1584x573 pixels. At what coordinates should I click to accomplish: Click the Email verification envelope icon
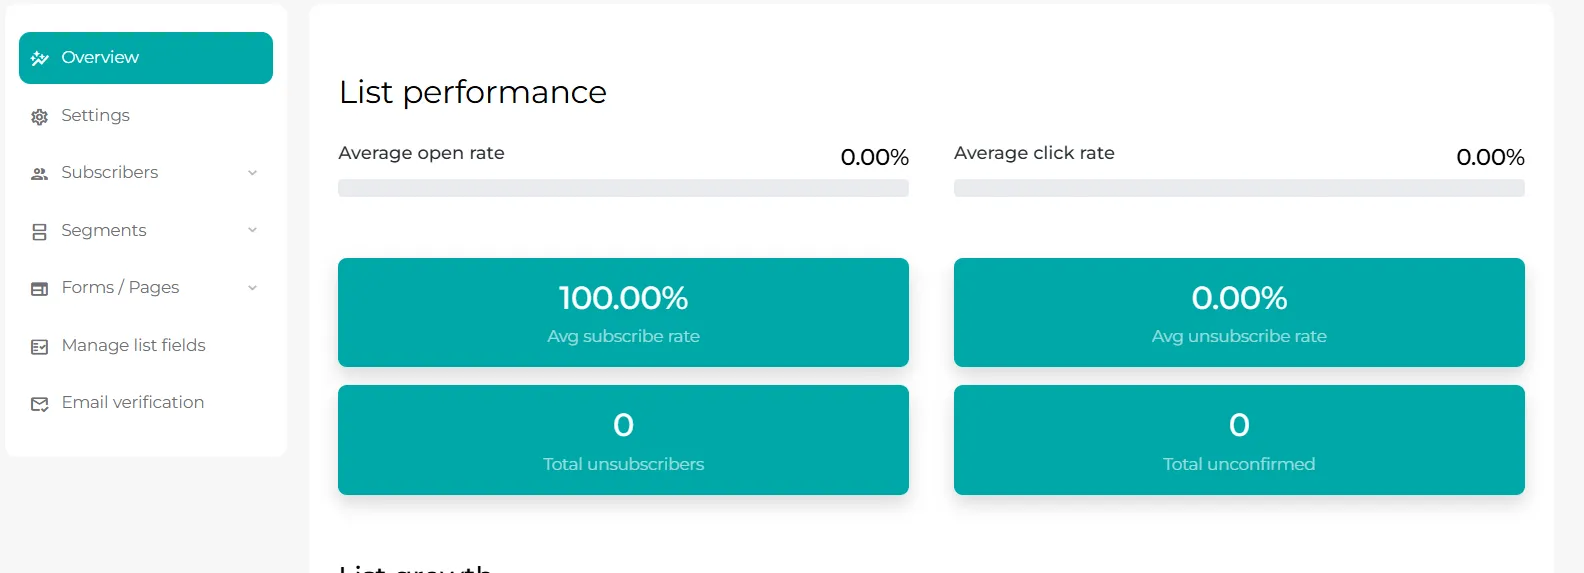pos(40,404)
